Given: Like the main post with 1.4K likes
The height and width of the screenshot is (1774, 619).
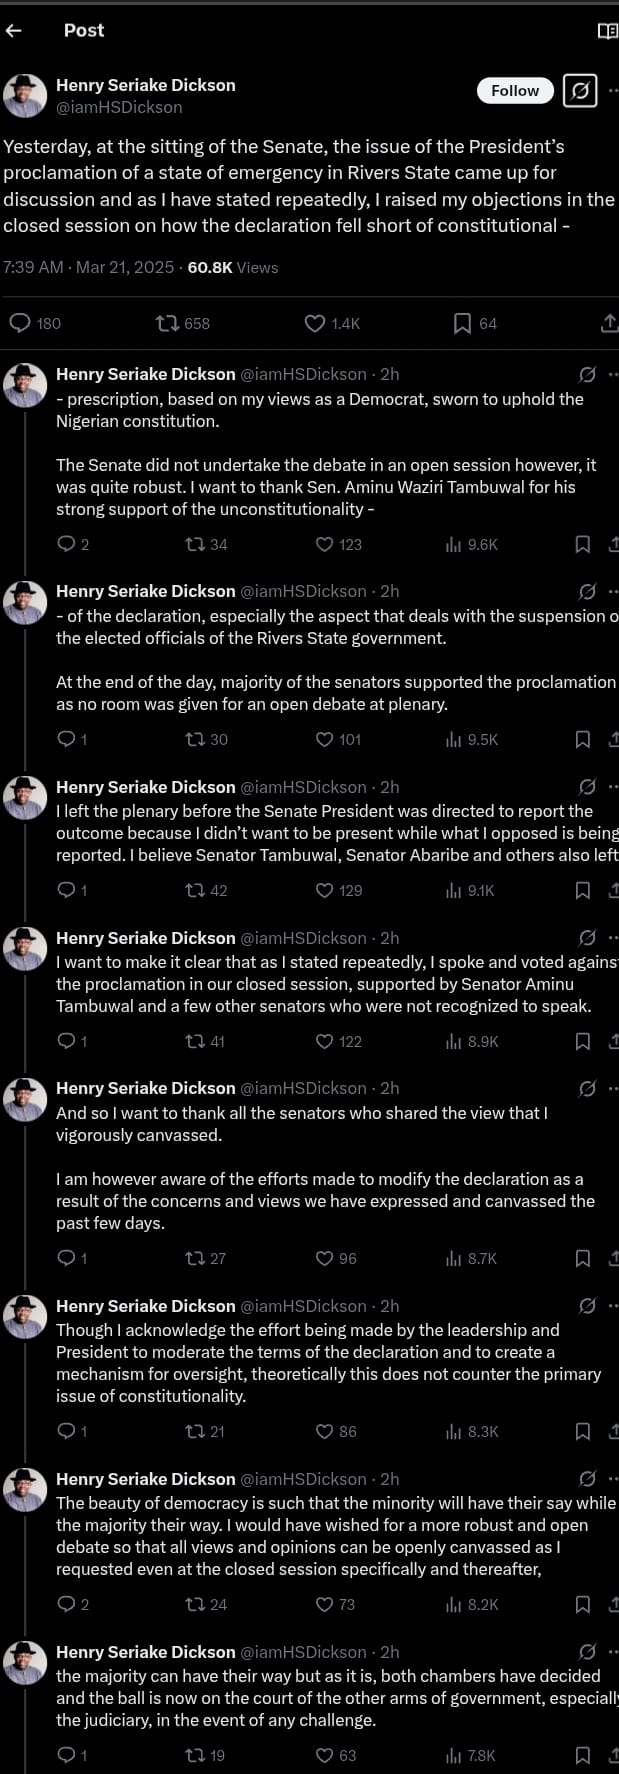Looking at the screenshot, I should [315, 323].
